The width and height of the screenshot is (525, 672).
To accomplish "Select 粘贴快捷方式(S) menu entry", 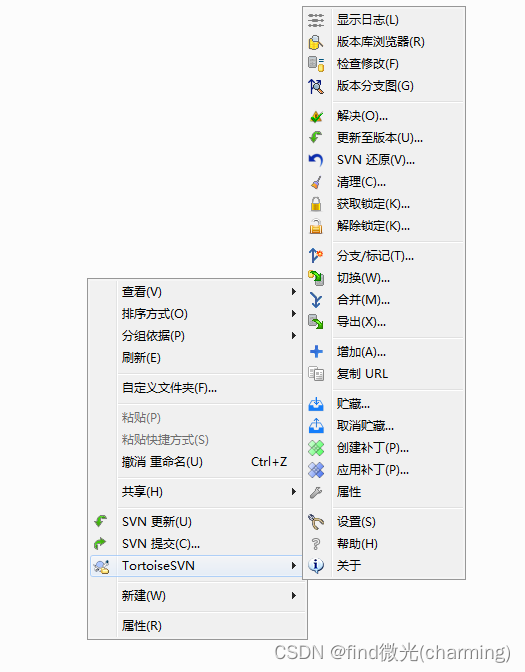I will (195, 440).
